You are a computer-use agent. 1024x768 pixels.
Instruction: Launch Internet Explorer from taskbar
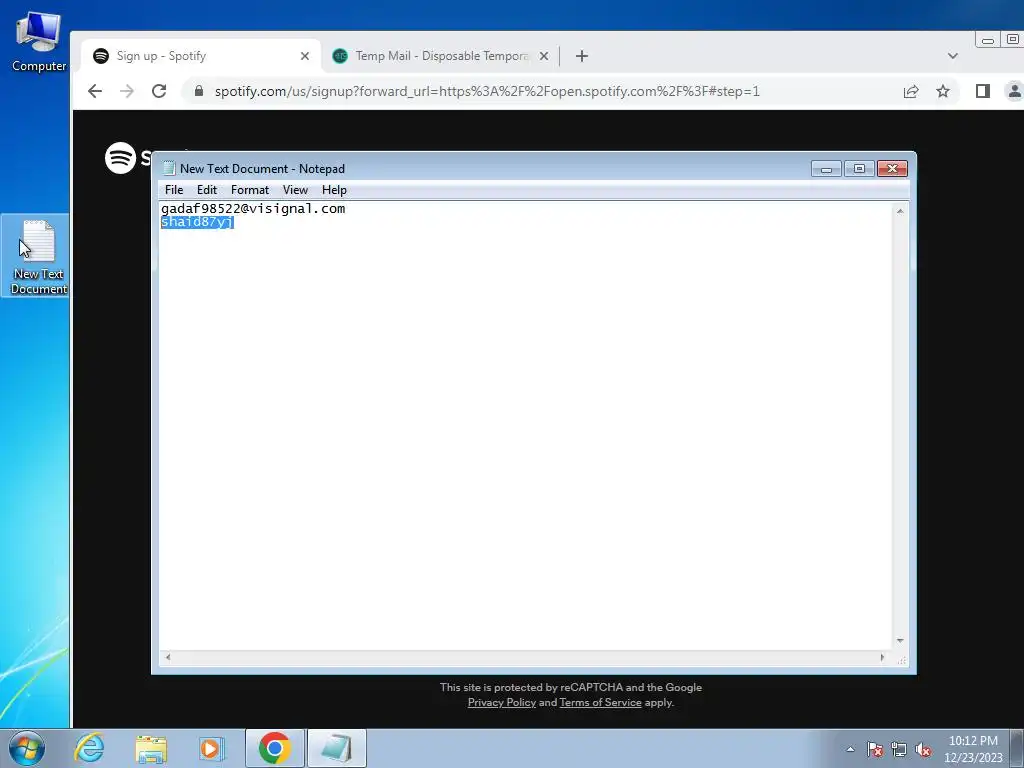coord(89,748)
